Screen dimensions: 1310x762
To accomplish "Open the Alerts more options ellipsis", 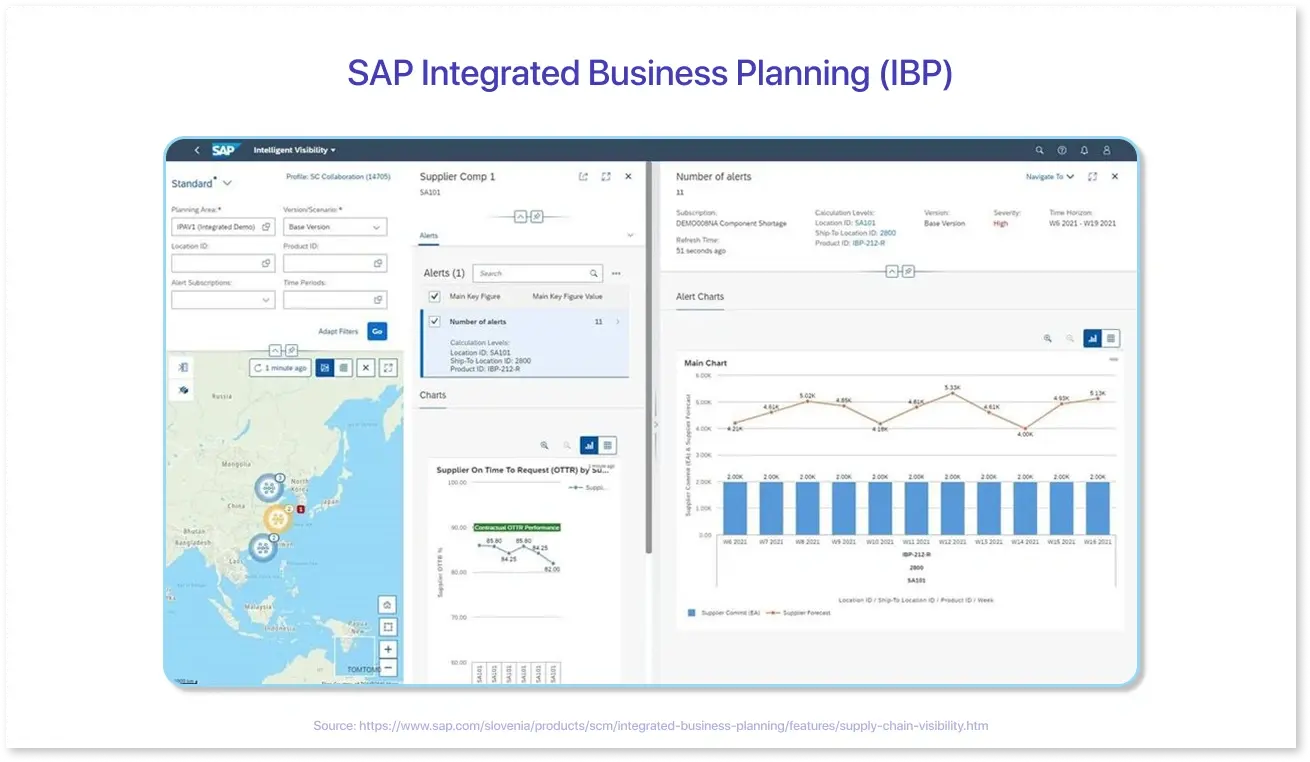I will point(616,273).
